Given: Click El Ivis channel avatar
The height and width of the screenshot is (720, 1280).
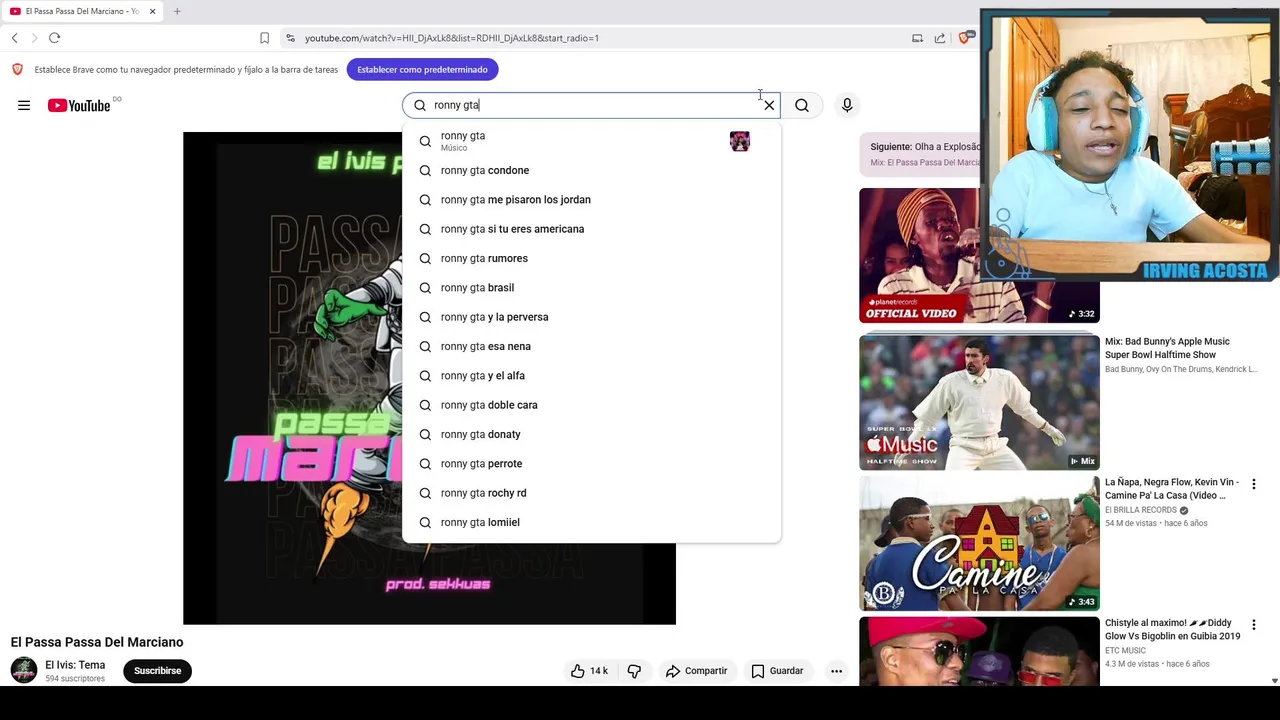Looking at the screenshot, I should 24,670.
